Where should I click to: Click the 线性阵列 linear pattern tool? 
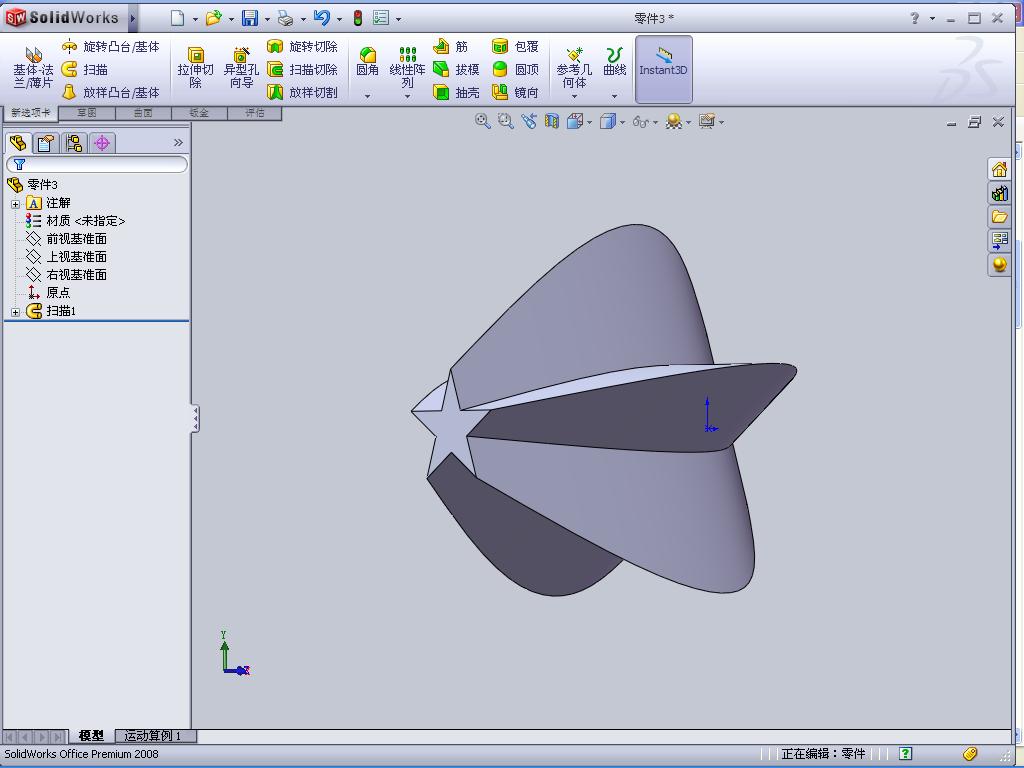(x=408, y=68)
